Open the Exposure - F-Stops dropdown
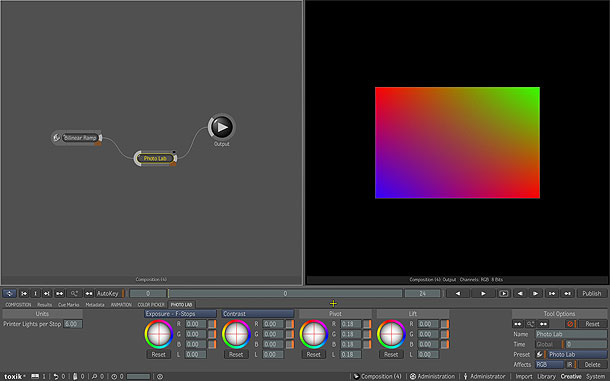Screen dimensions: 610x381 coord(180,314)
